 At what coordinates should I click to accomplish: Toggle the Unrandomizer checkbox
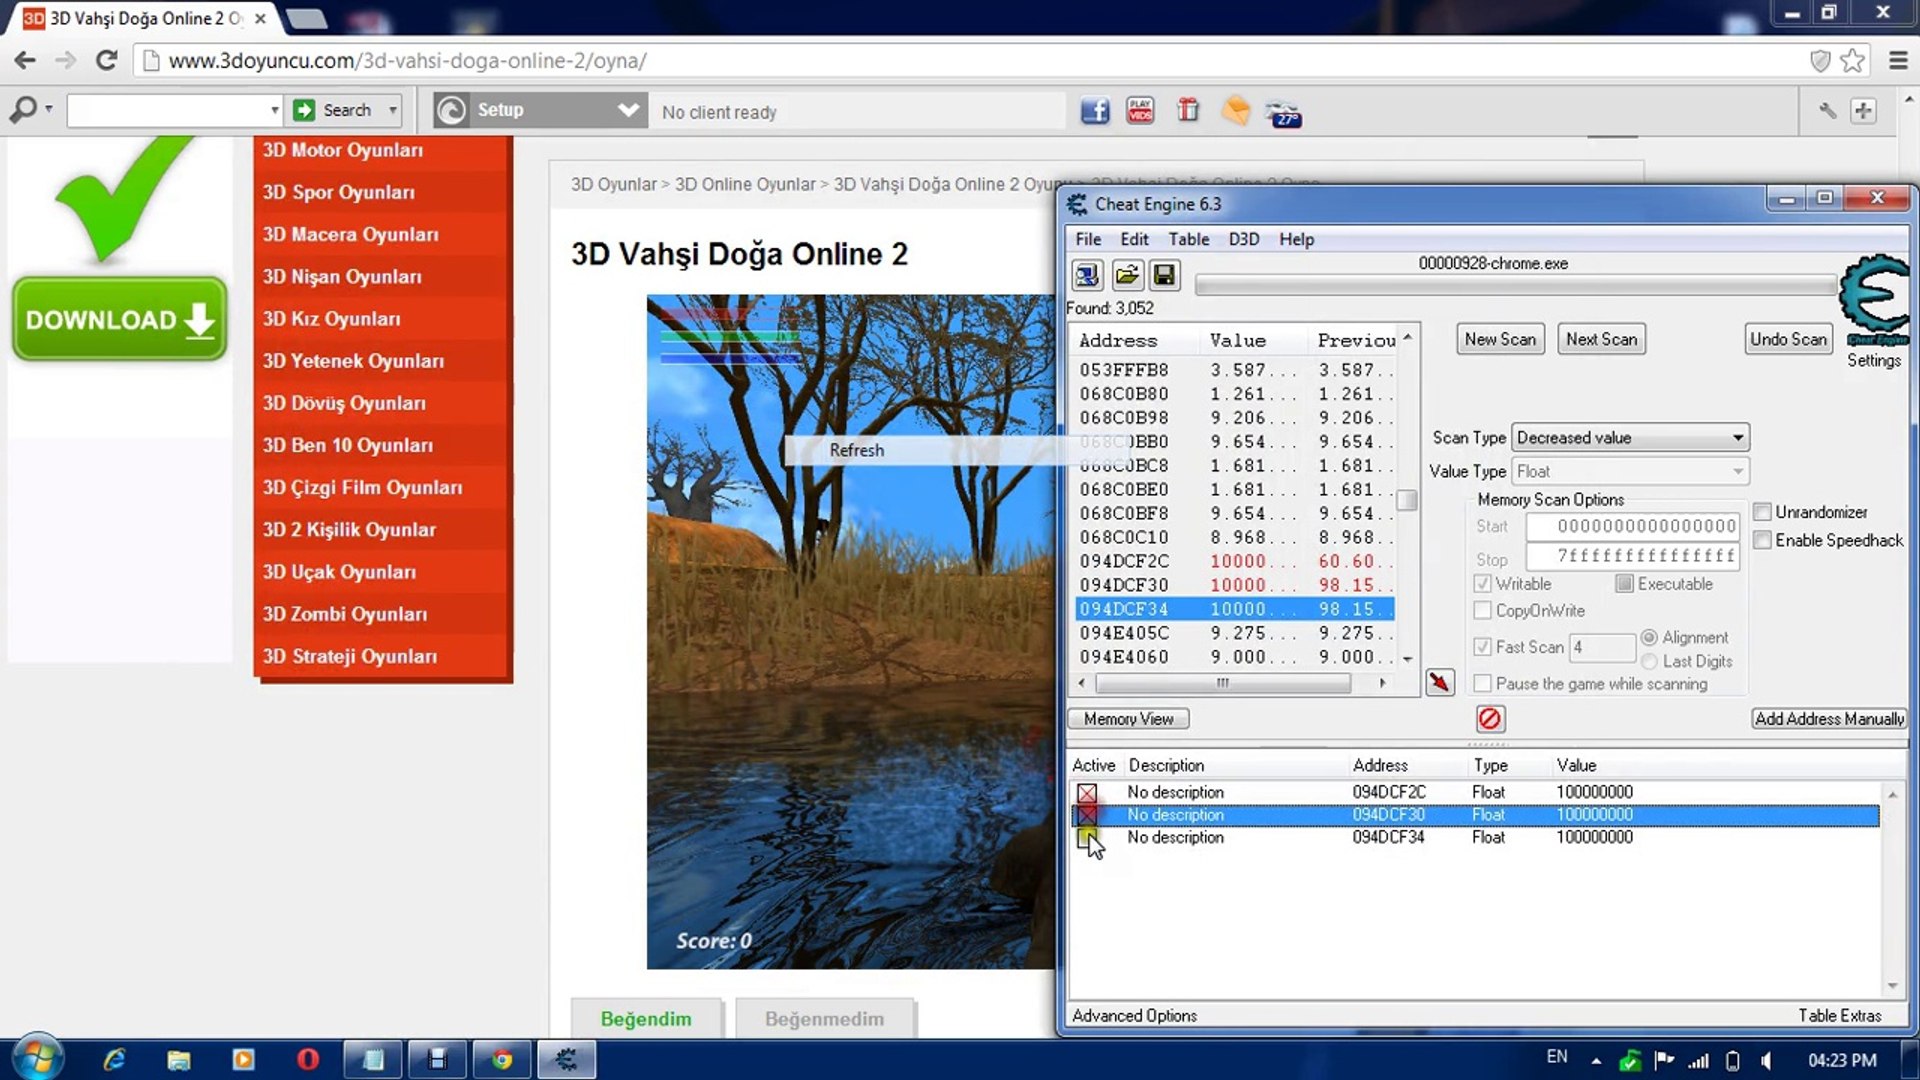click(1763, 512)
